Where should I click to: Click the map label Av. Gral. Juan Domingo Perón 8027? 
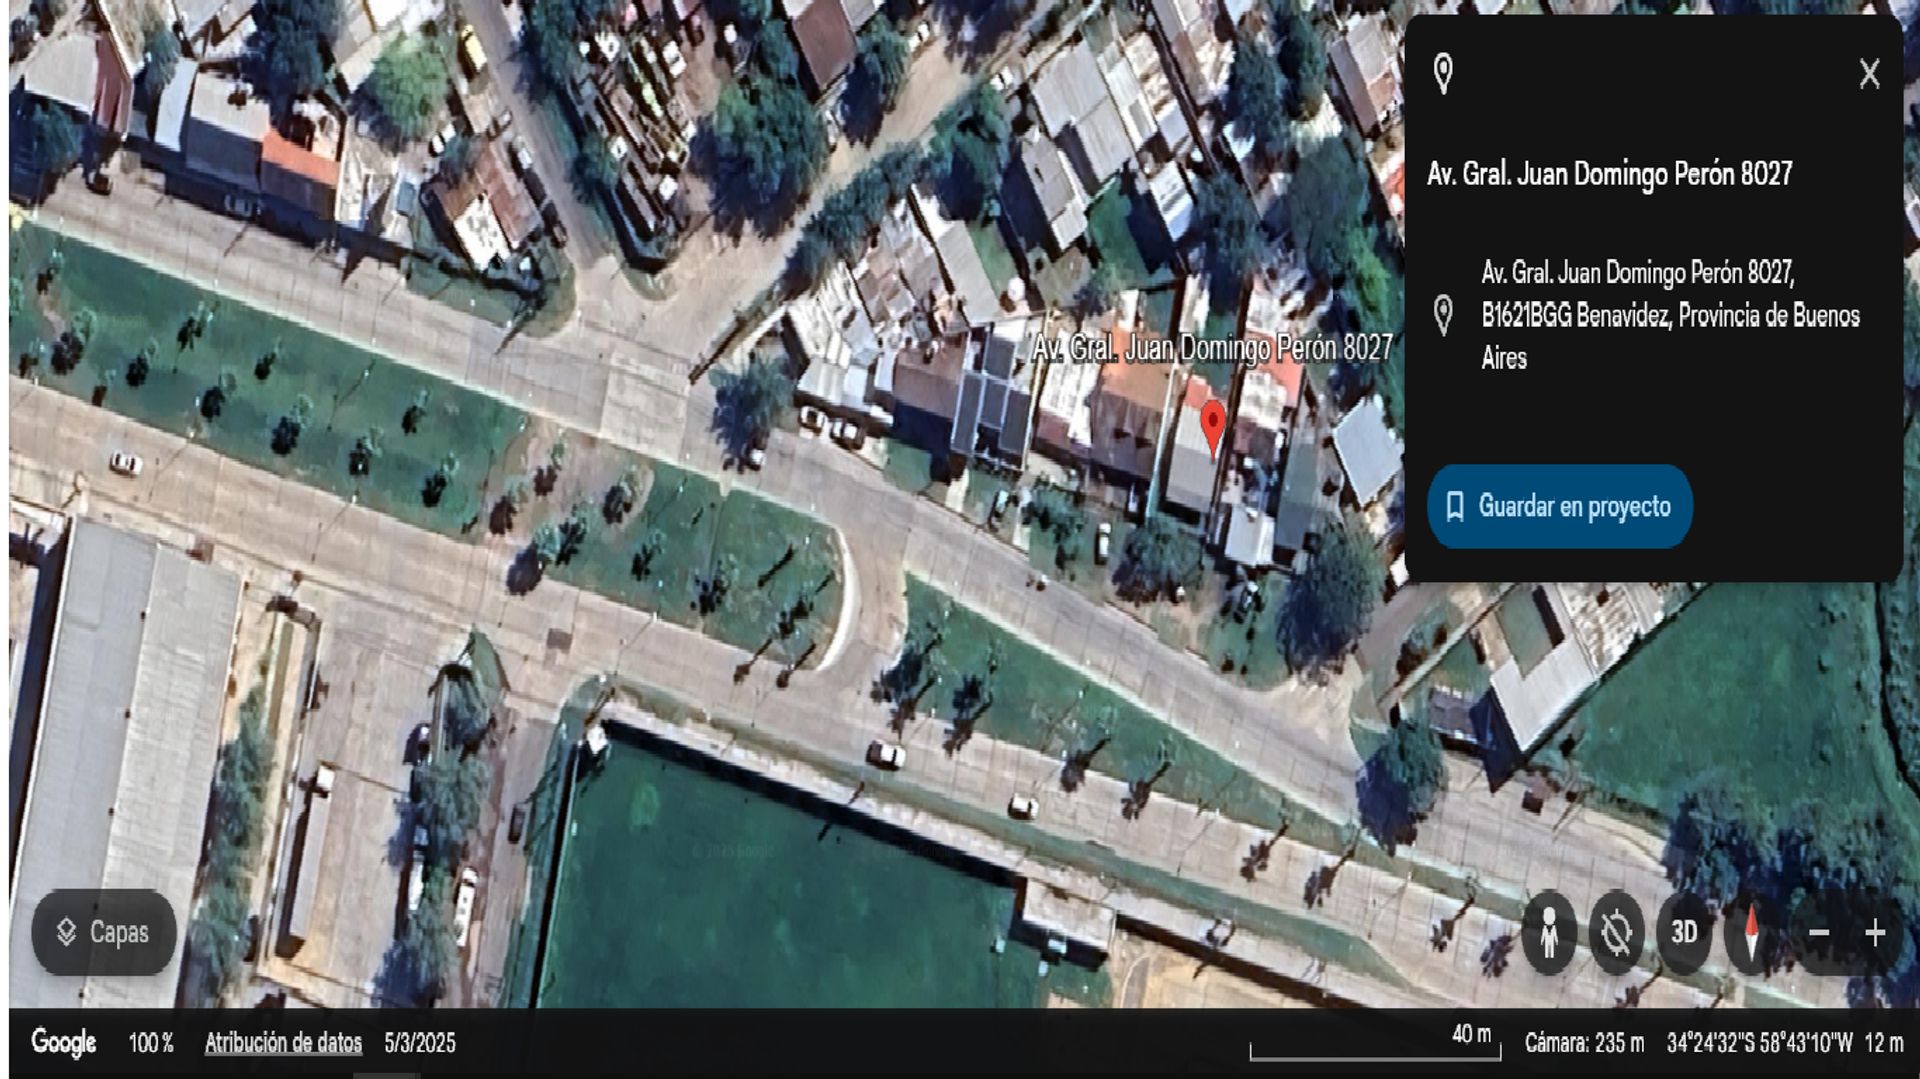(1212, 348)
